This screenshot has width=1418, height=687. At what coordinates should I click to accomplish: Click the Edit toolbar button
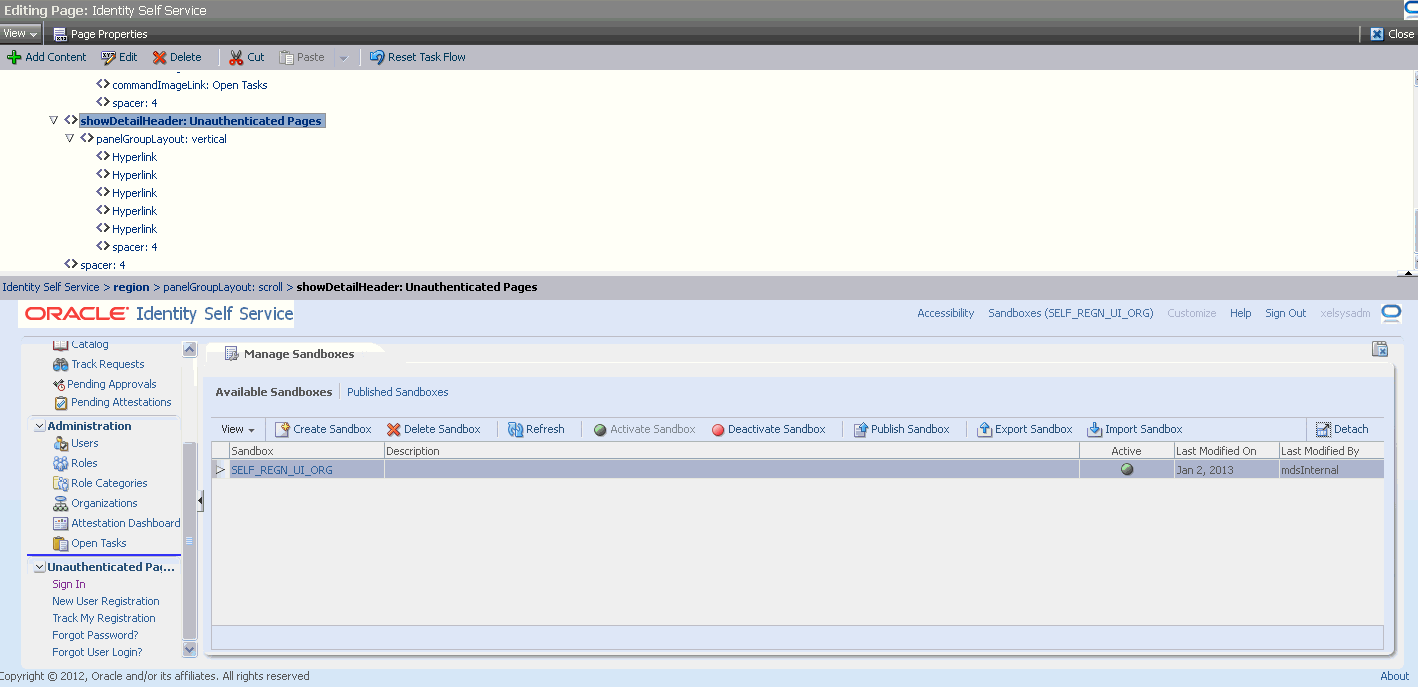click(120, 57)
